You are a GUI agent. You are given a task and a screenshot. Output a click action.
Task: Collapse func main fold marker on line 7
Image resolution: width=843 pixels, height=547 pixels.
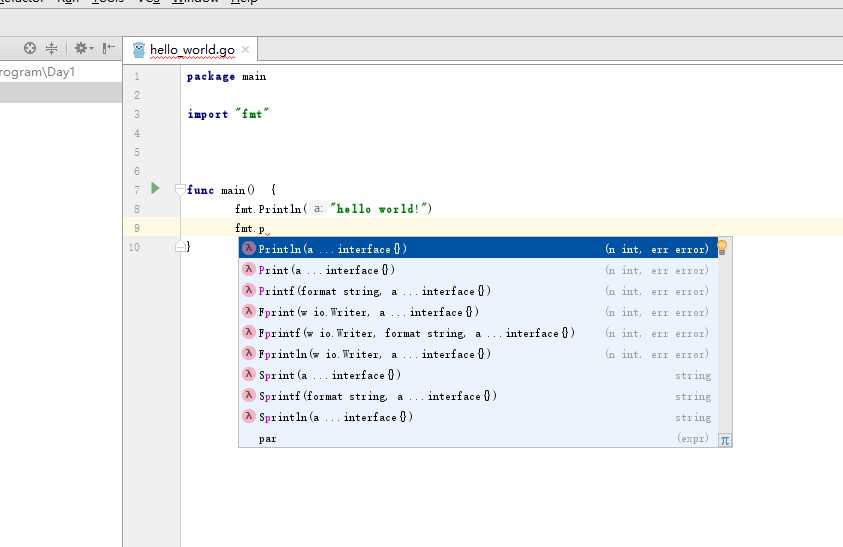[x=180, y=189]
